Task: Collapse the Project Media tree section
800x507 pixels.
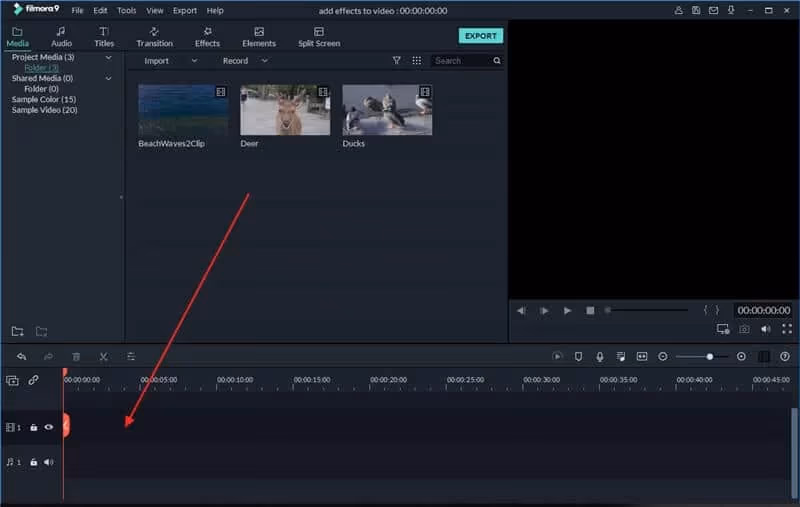Action: tap(108, 57)
